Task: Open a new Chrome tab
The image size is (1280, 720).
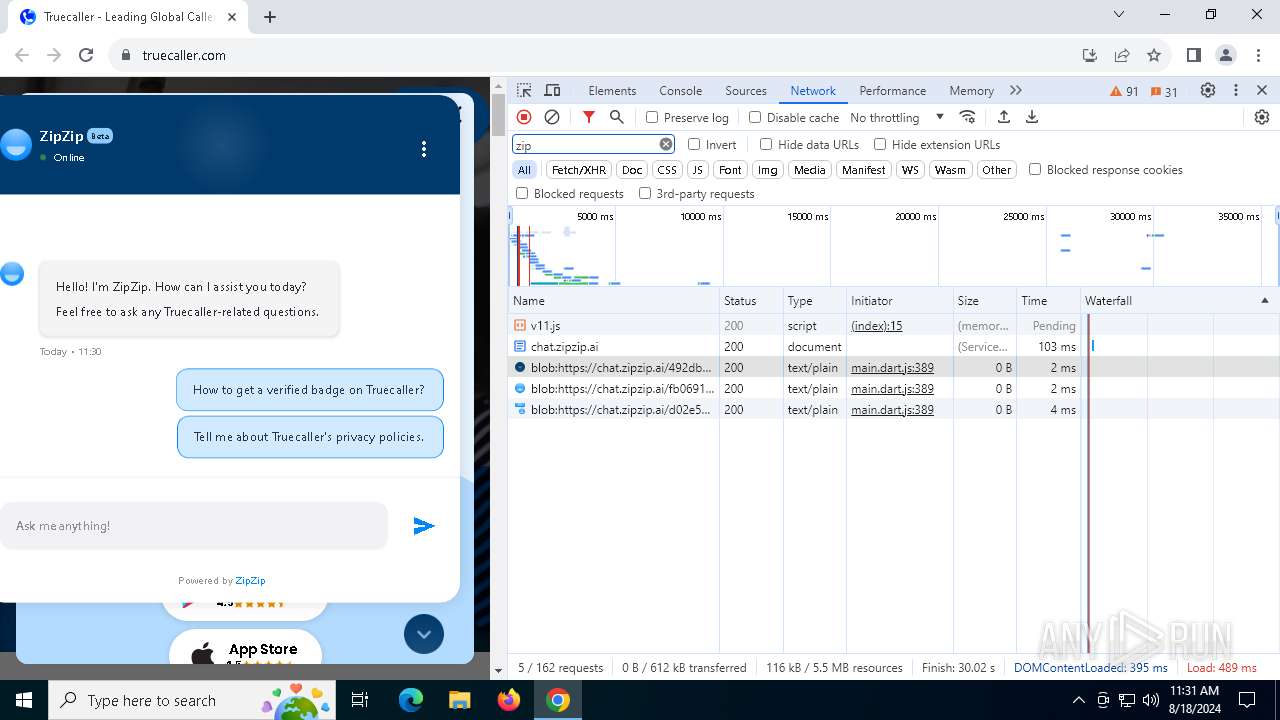Action: tap(270, 16)
